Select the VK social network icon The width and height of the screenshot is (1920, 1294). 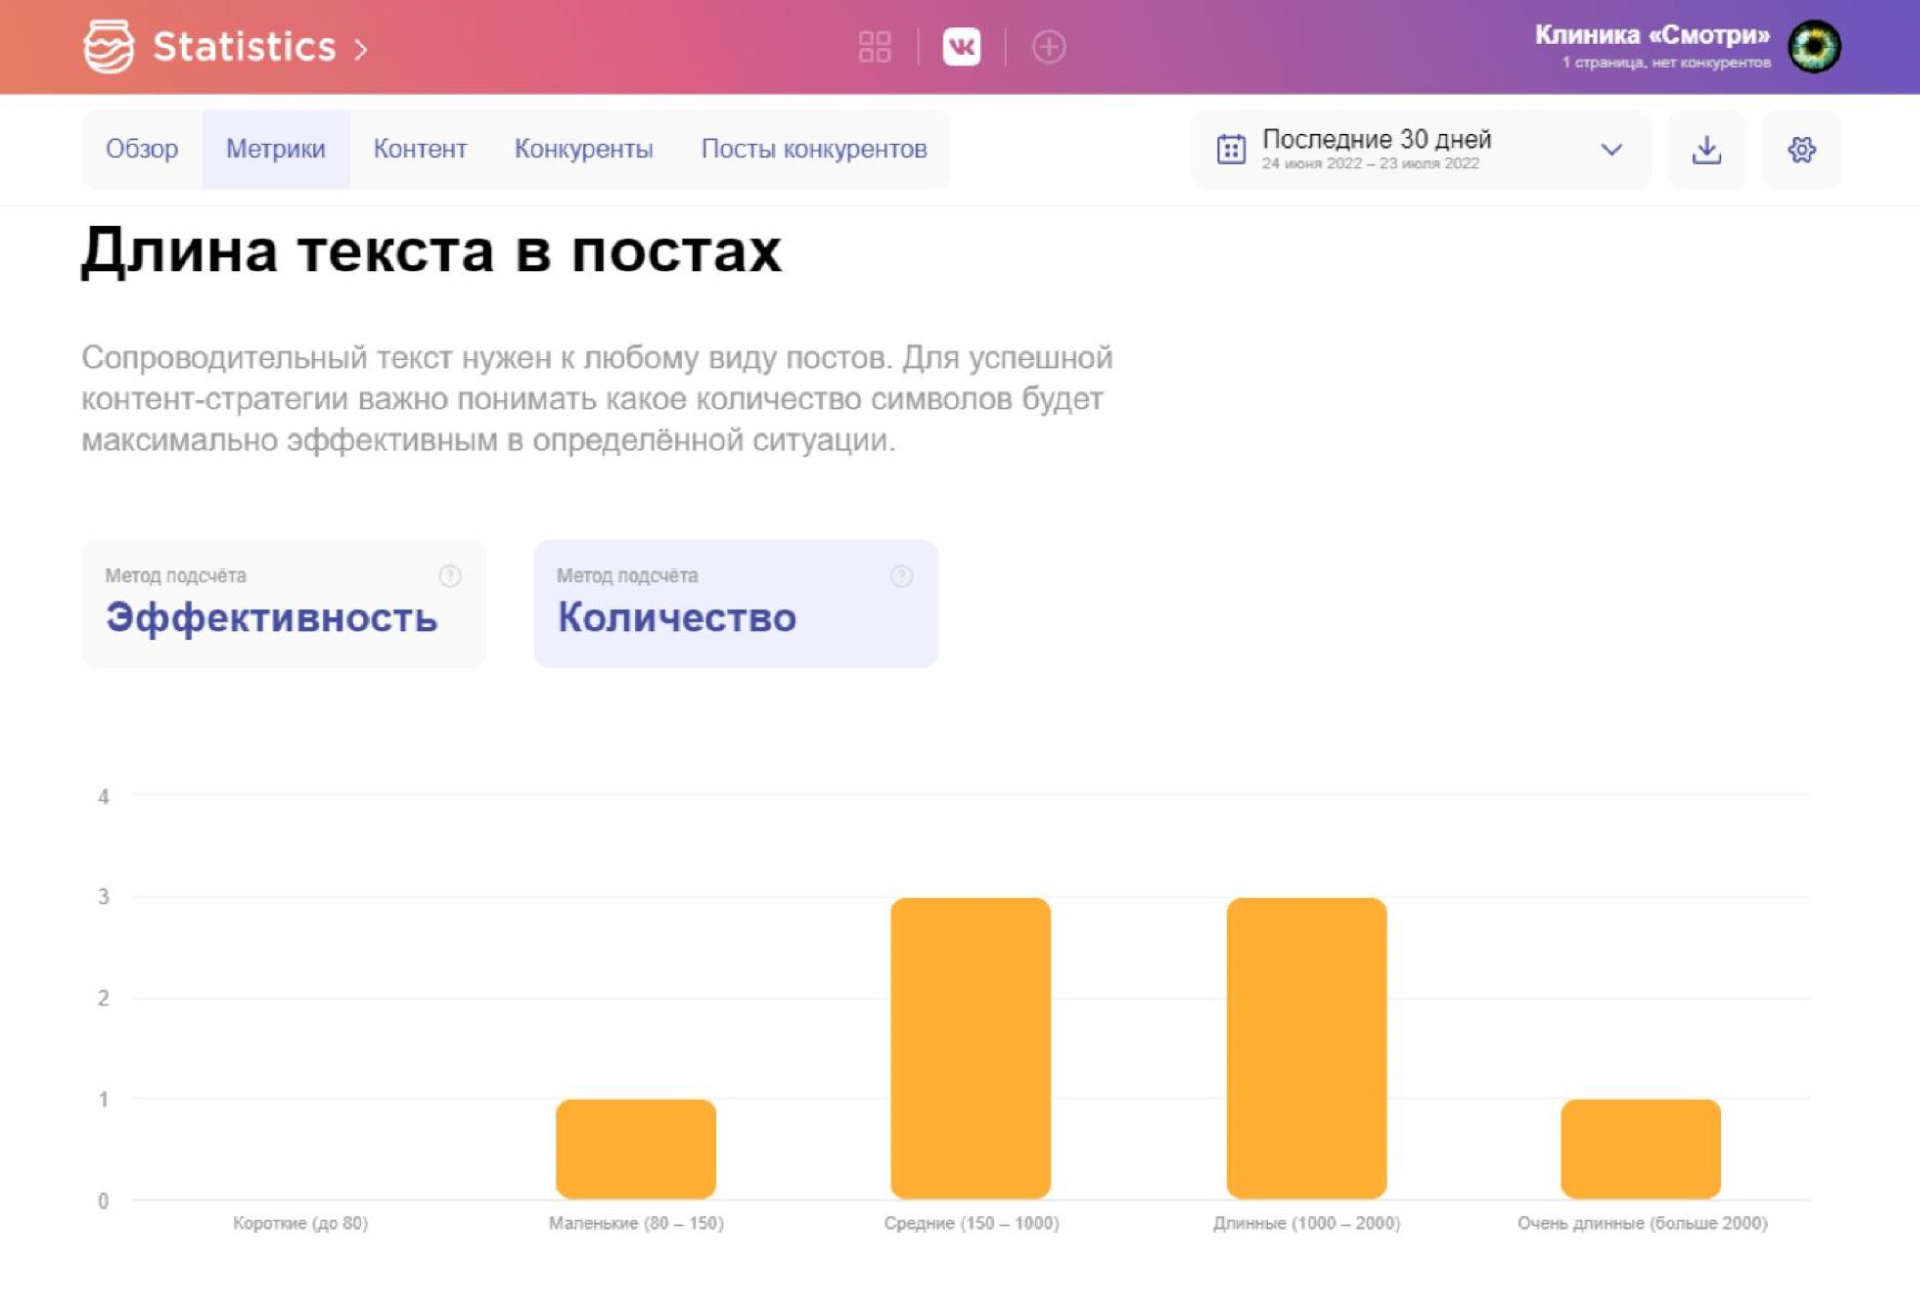(961, 46)
